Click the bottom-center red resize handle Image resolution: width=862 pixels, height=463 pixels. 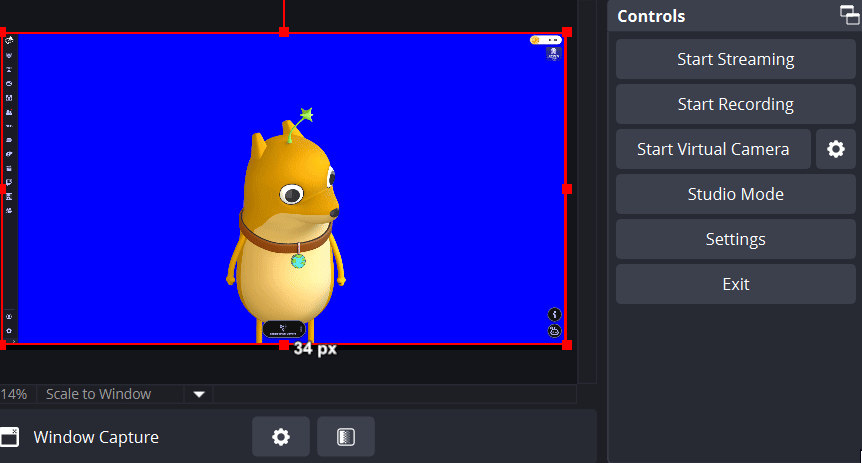coord(284,344)
